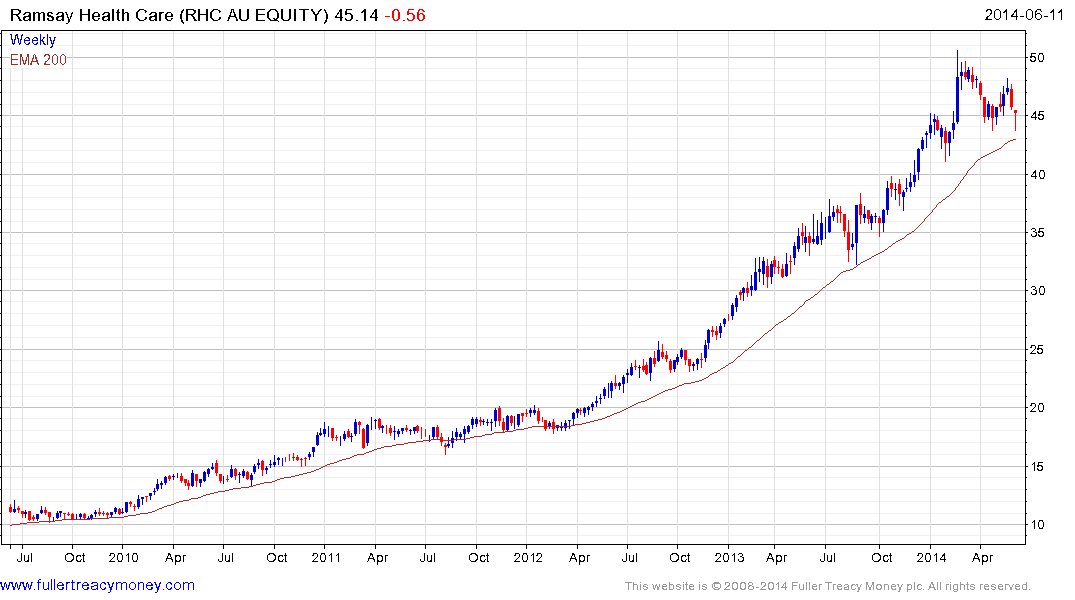This screenshot has height=600, width=1075.
Task: Select the 'Weekly' label
Action: (33, 40)
